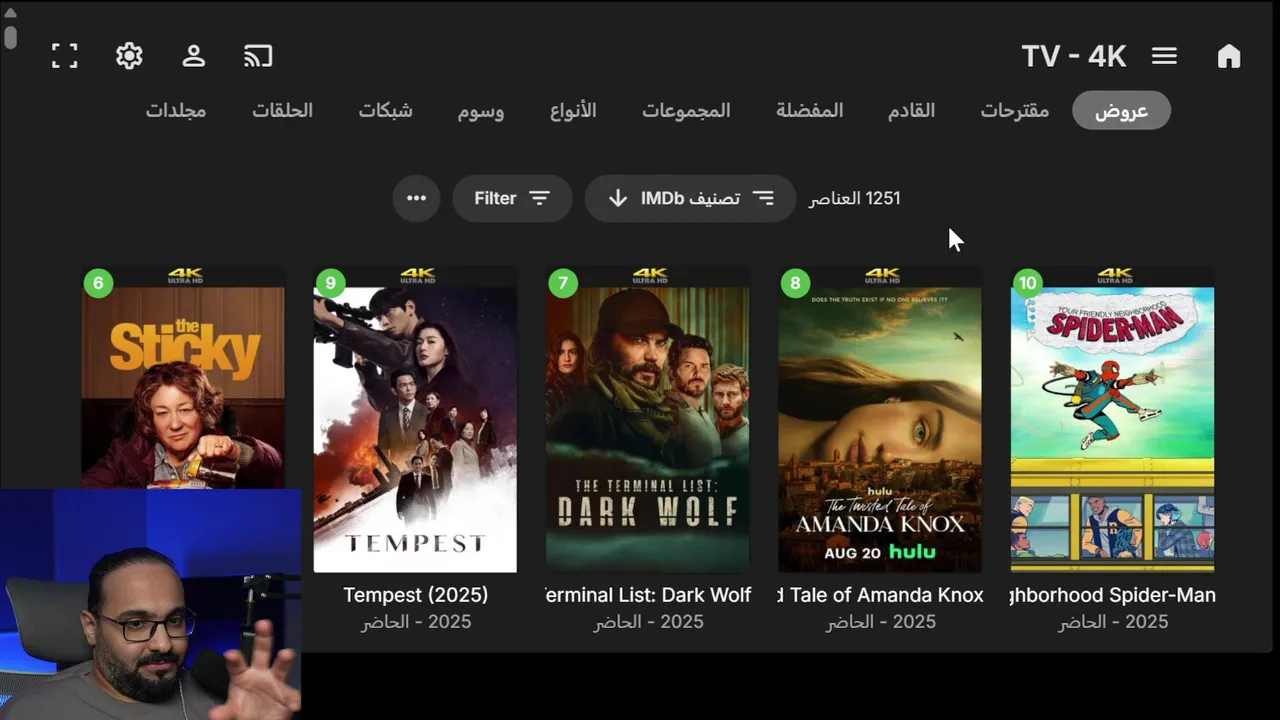Open the user profile icon

[x=194, y=56]
